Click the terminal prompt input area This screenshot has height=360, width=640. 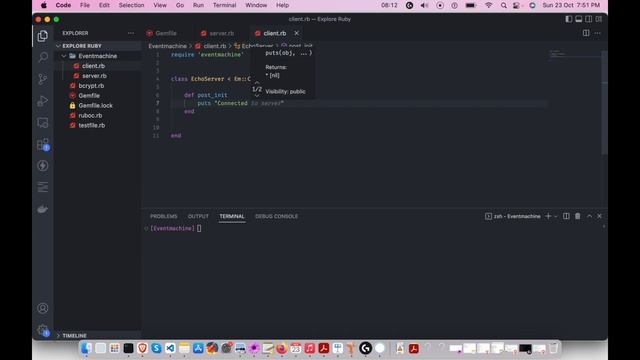[199, 229]
